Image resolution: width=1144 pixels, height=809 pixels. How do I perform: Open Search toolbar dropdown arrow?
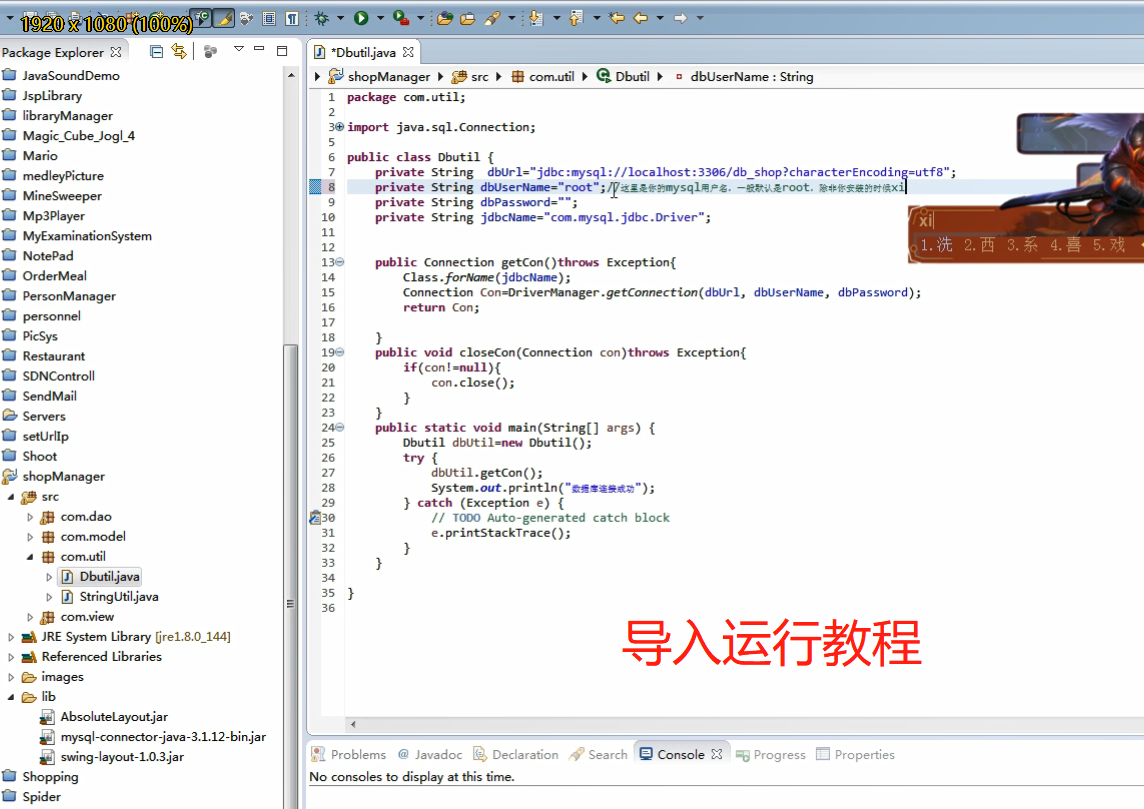click(x=511, y=18)
